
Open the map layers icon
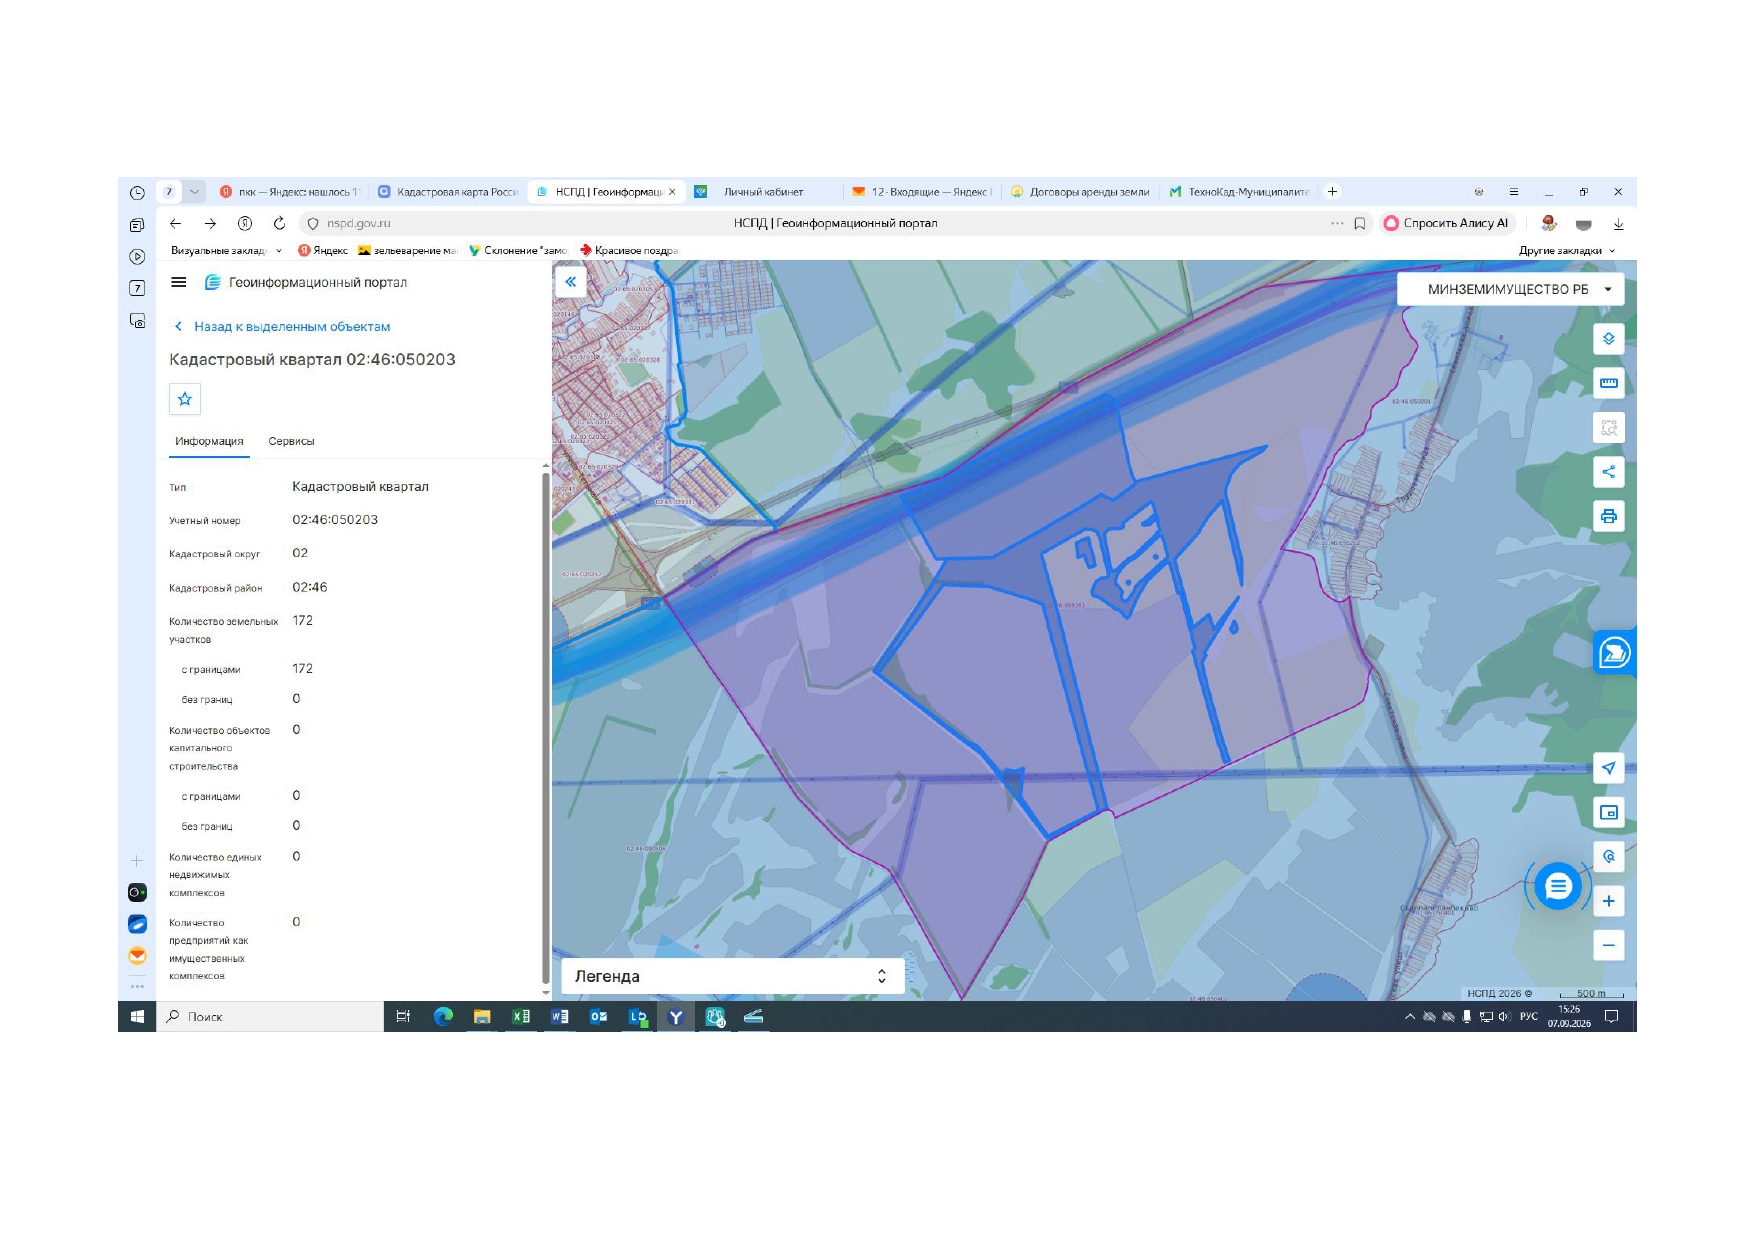click(1608, 339)
